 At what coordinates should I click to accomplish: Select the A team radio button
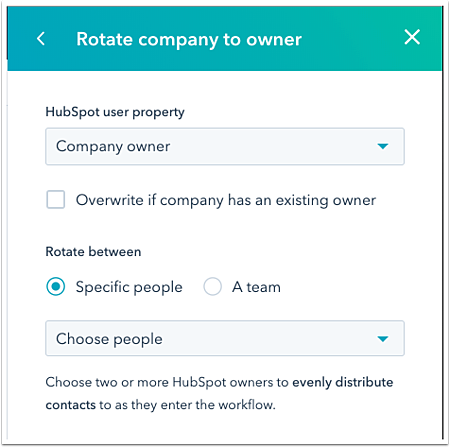(212, 287)
